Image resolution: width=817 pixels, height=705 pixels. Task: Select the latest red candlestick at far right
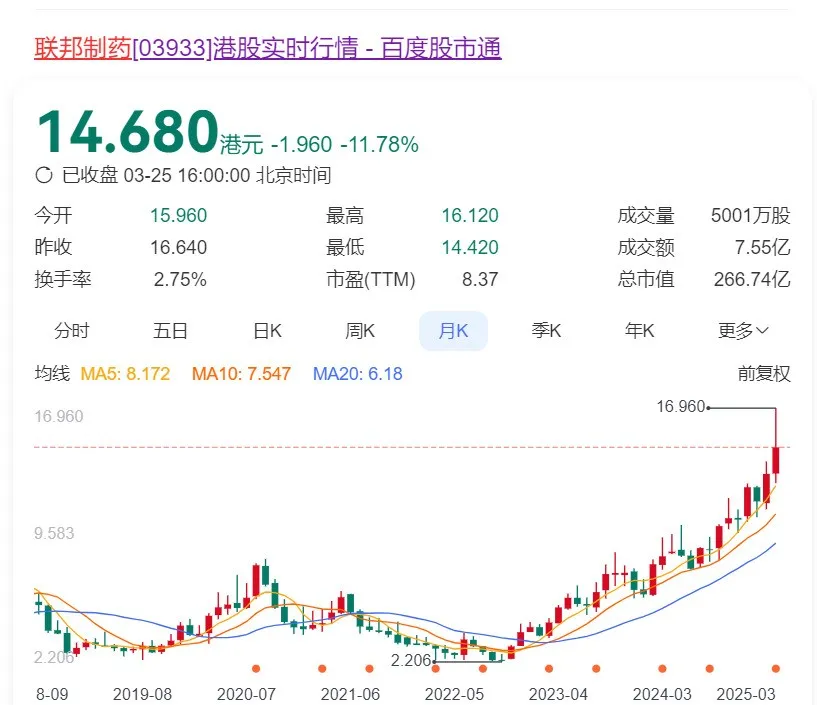[x=776, y=460]
